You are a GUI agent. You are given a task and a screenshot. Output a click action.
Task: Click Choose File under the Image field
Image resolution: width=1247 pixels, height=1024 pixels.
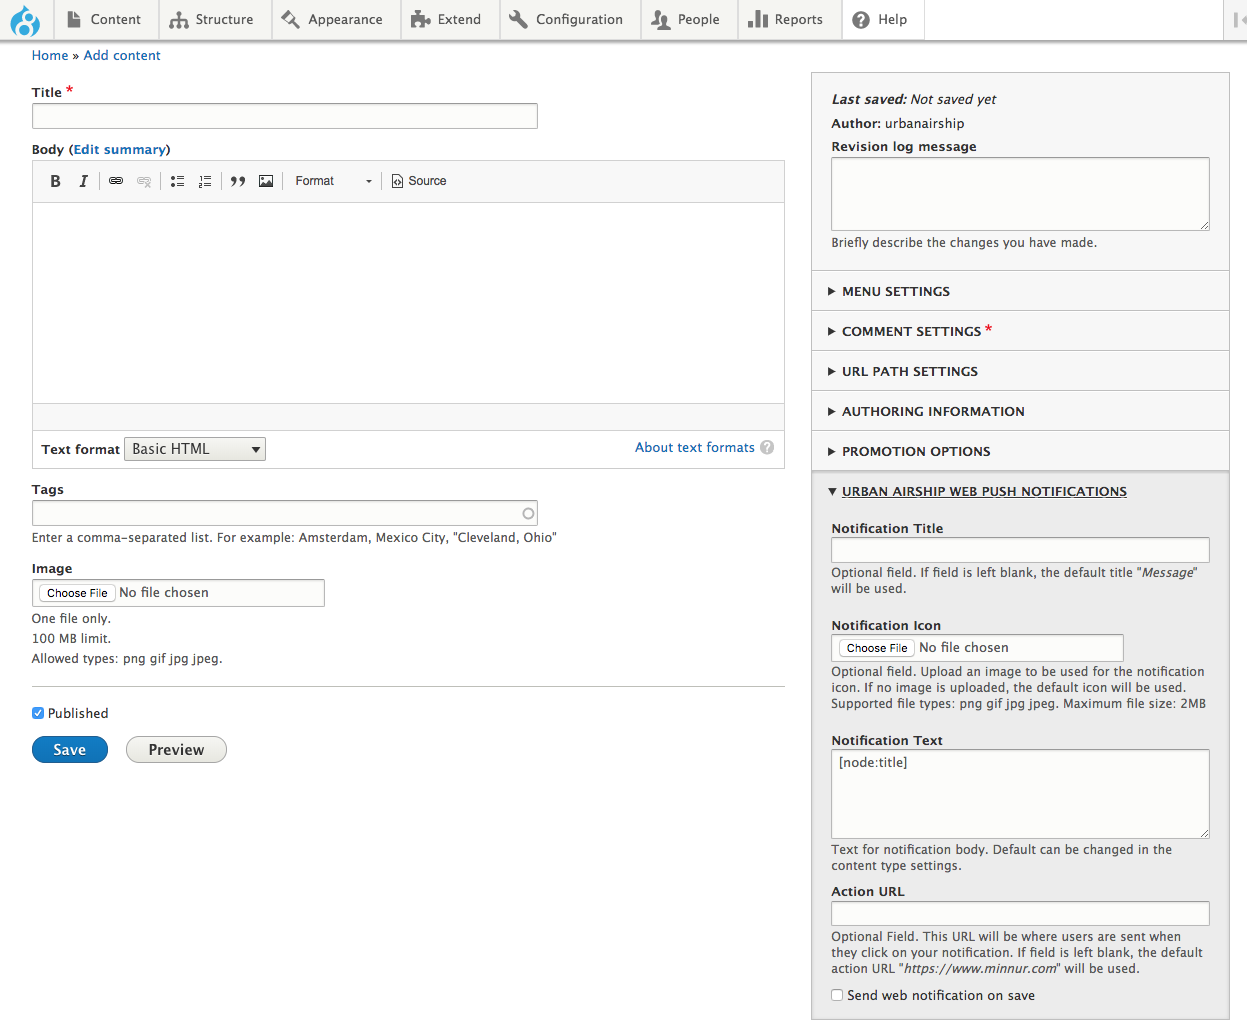click(77, 592)
